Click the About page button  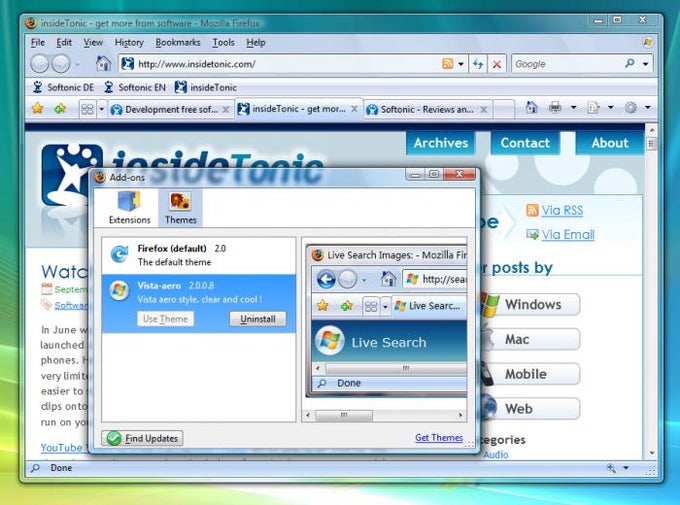click(x=610, y=143)
